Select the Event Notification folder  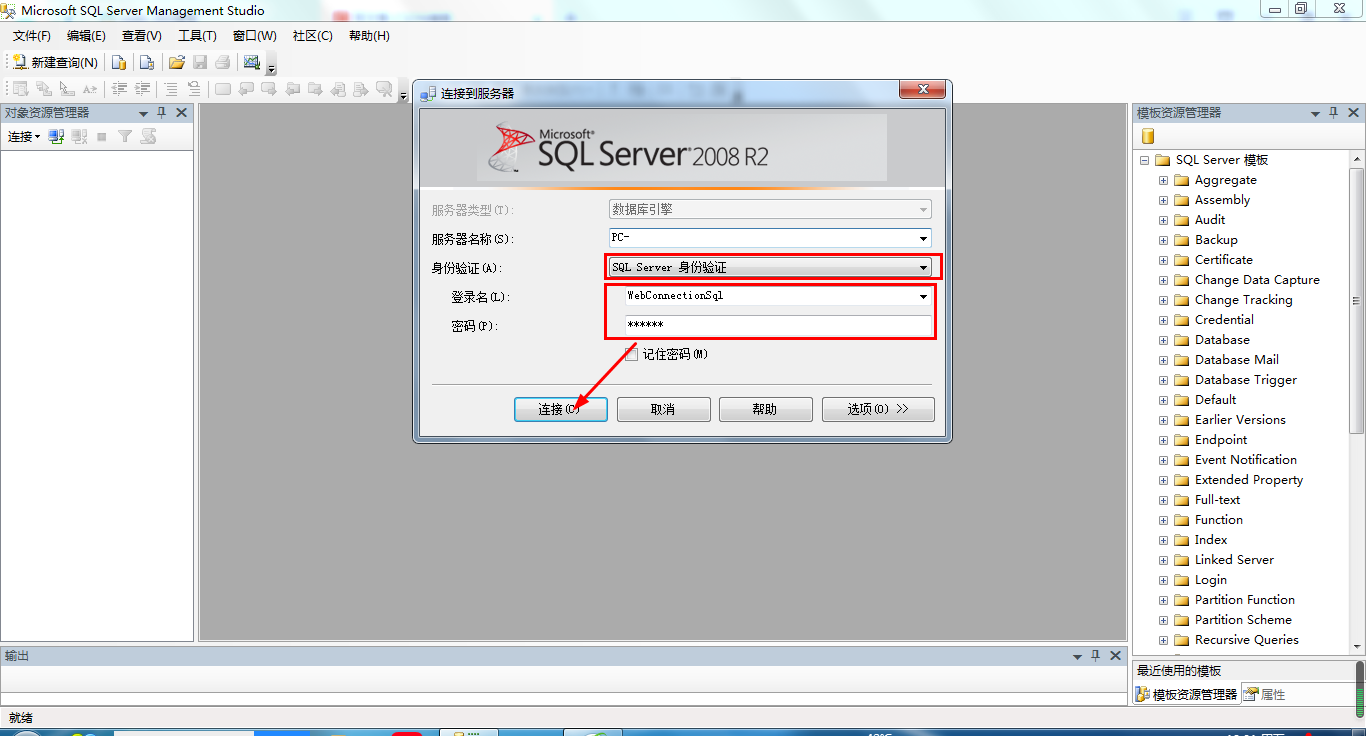[1246, 460]
